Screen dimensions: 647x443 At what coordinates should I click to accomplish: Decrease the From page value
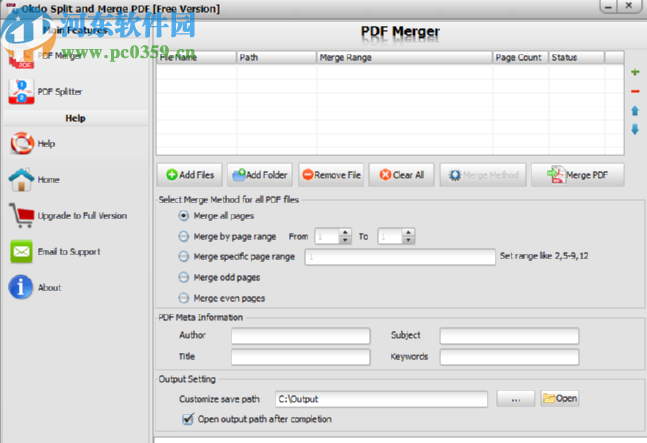[345, 240]
